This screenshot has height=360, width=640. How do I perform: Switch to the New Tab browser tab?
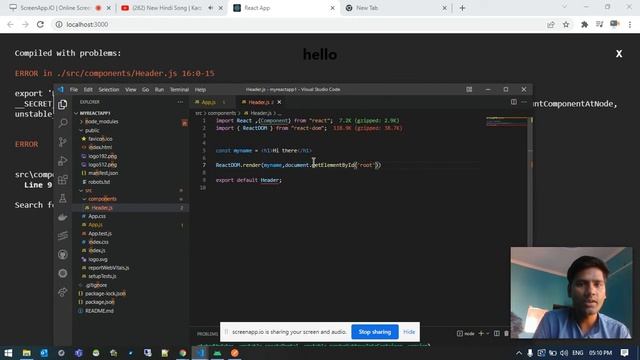coord(394,8)
